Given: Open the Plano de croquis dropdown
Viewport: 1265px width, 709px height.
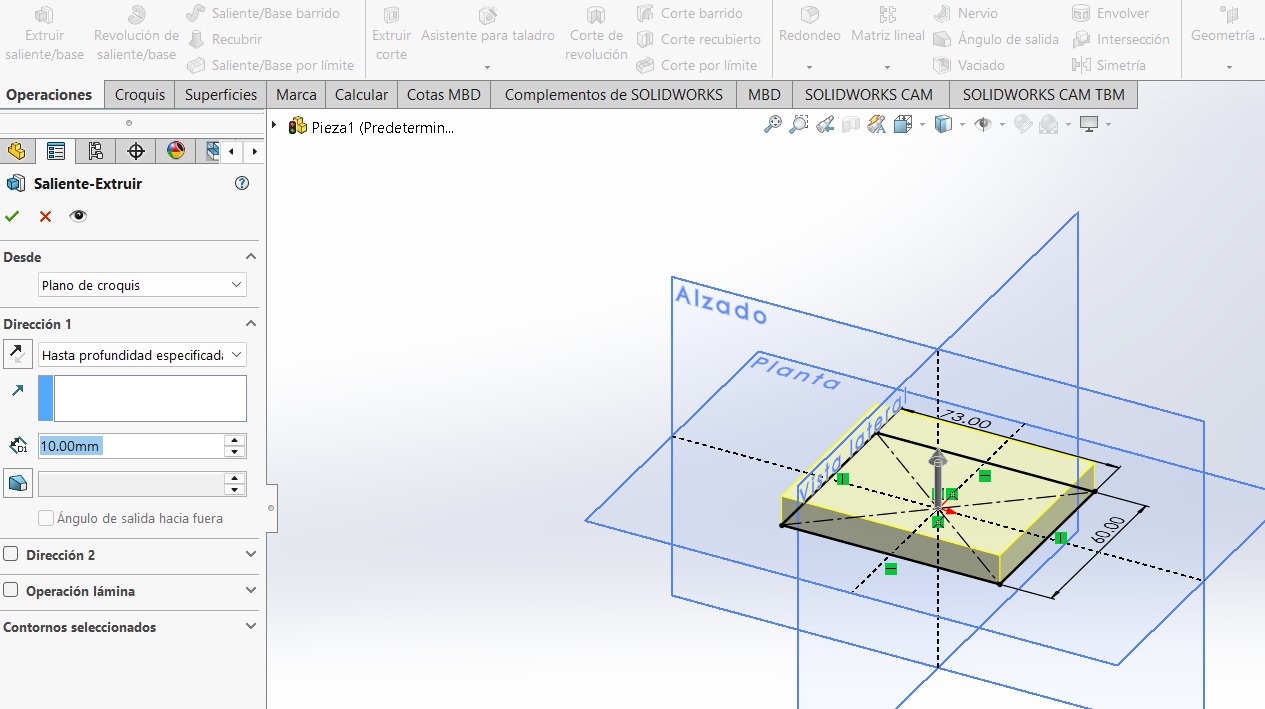Looking at the screenshot, I should tap(141, 284).
